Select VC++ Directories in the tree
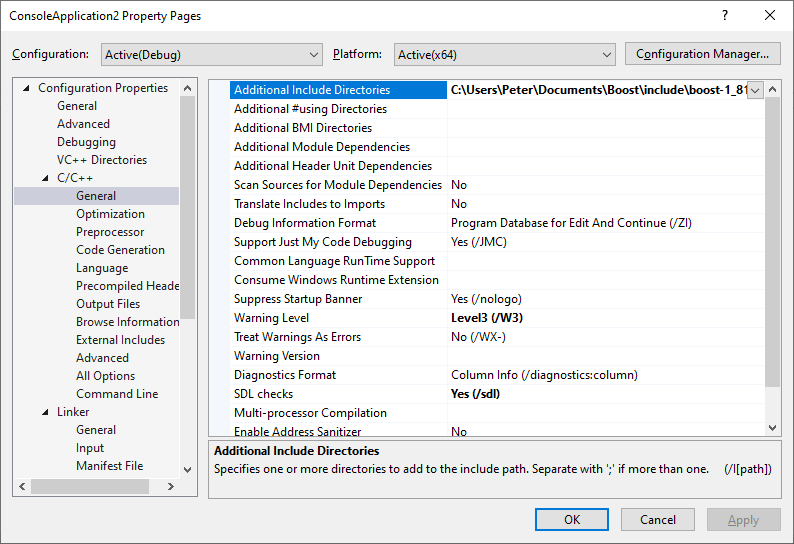This screenshot has height=544, width=794. tap(101, 160)
